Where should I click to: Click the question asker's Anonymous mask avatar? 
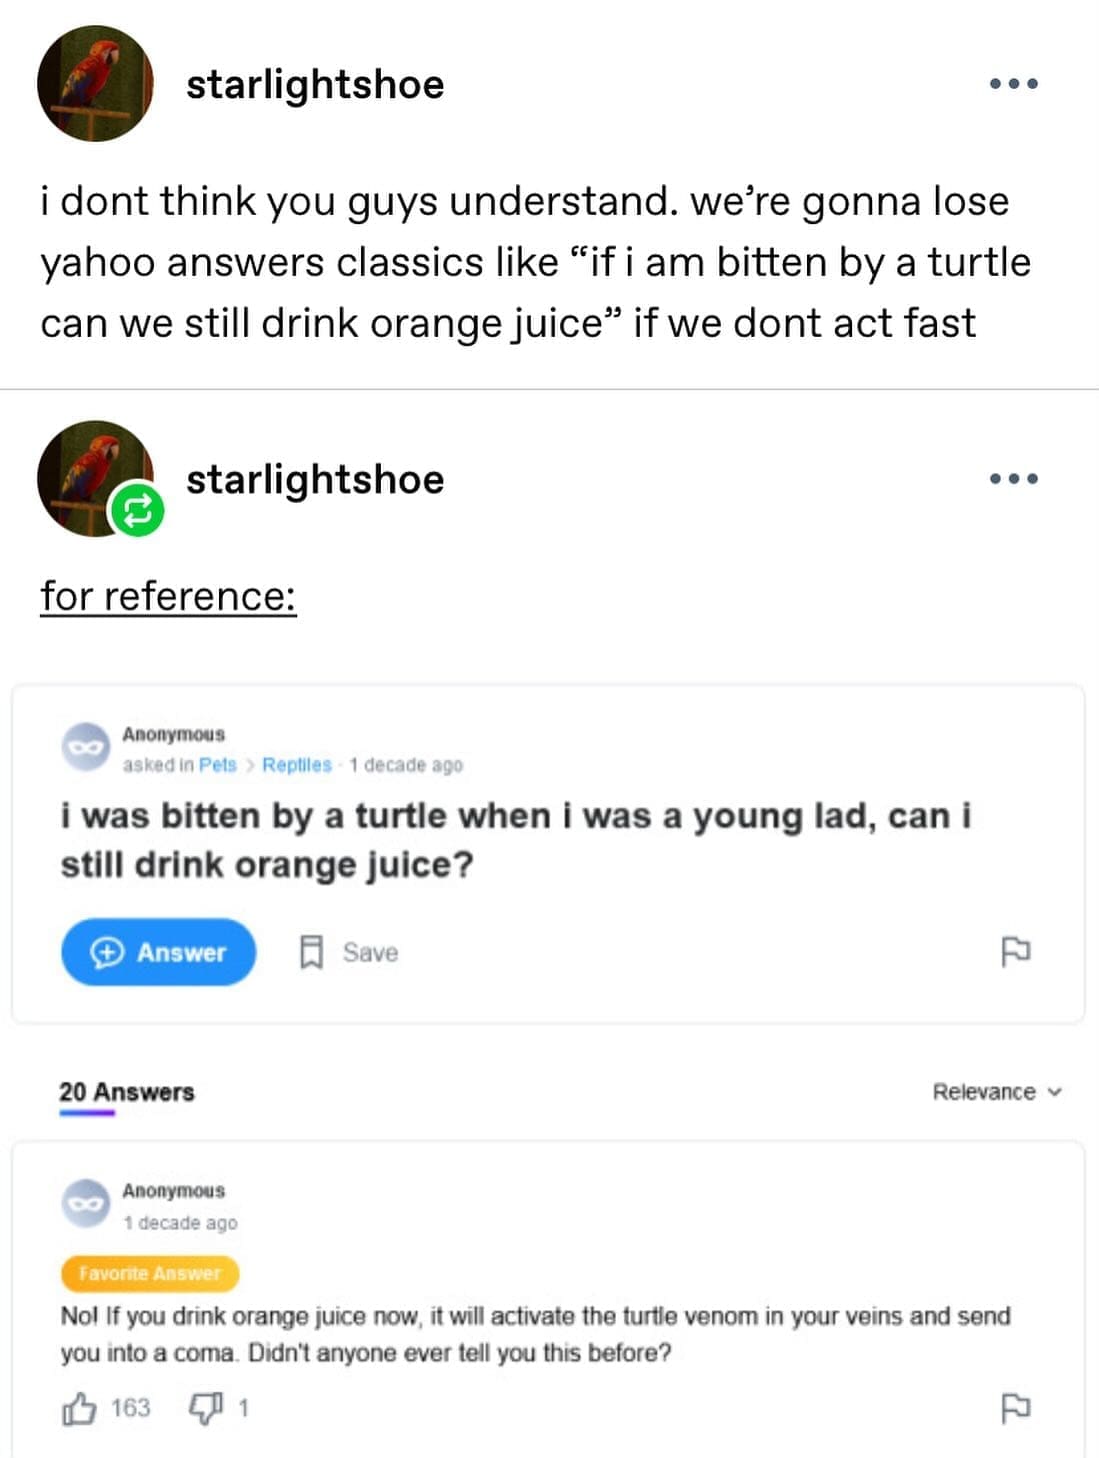click(86, 747)
